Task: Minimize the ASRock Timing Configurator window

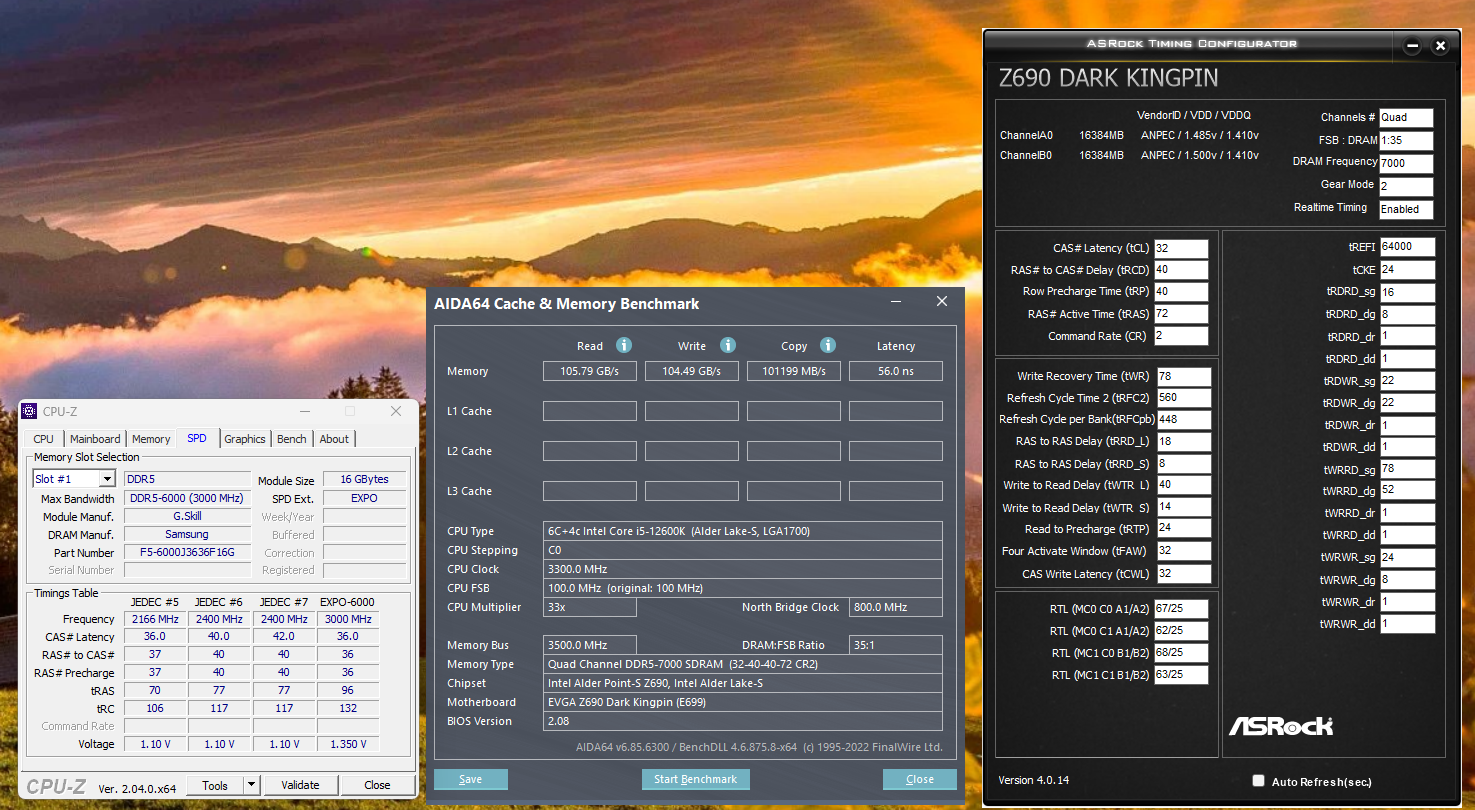Action: [1412, 46]
